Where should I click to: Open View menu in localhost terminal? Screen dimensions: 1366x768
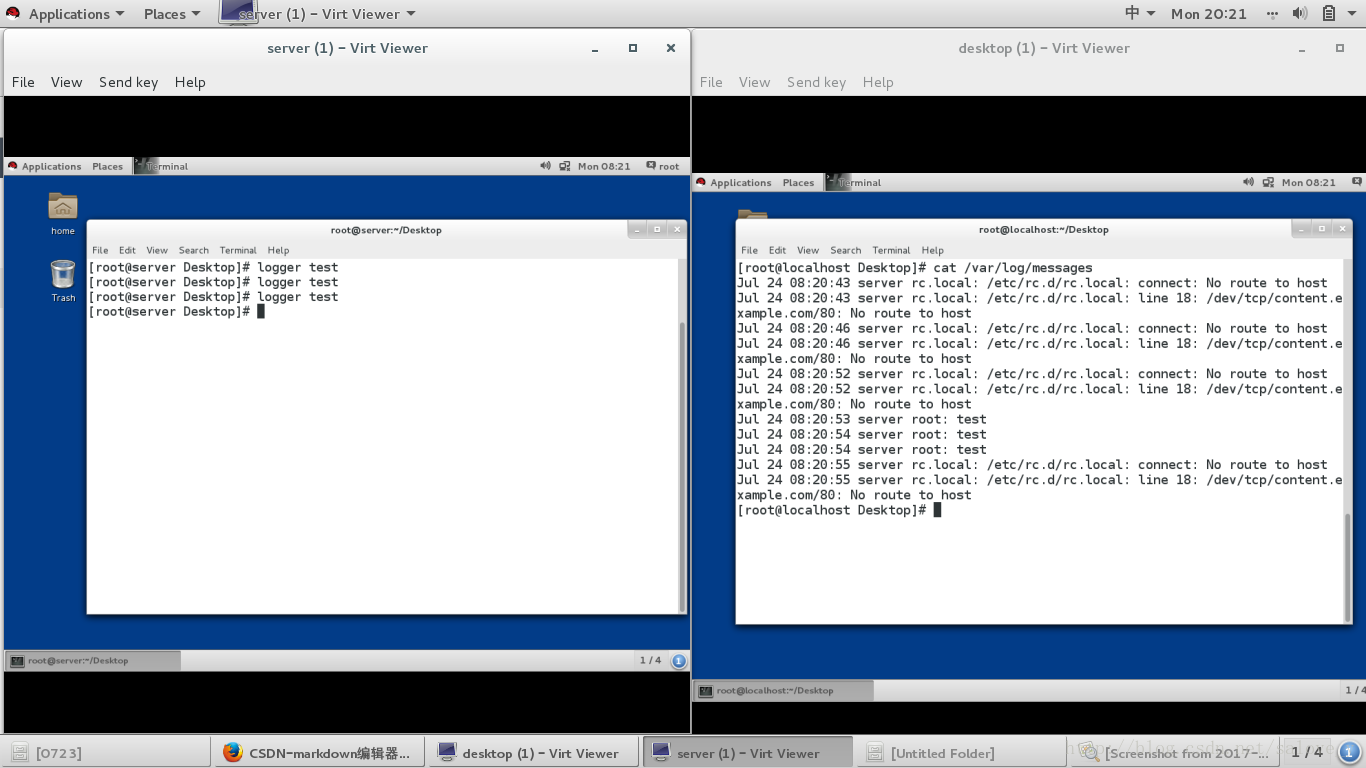coord(808,250)
